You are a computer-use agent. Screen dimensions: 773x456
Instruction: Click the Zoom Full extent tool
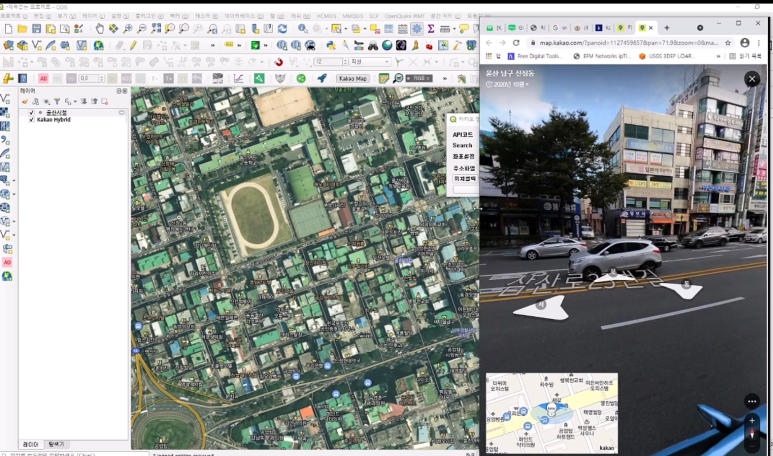(156, 29)
